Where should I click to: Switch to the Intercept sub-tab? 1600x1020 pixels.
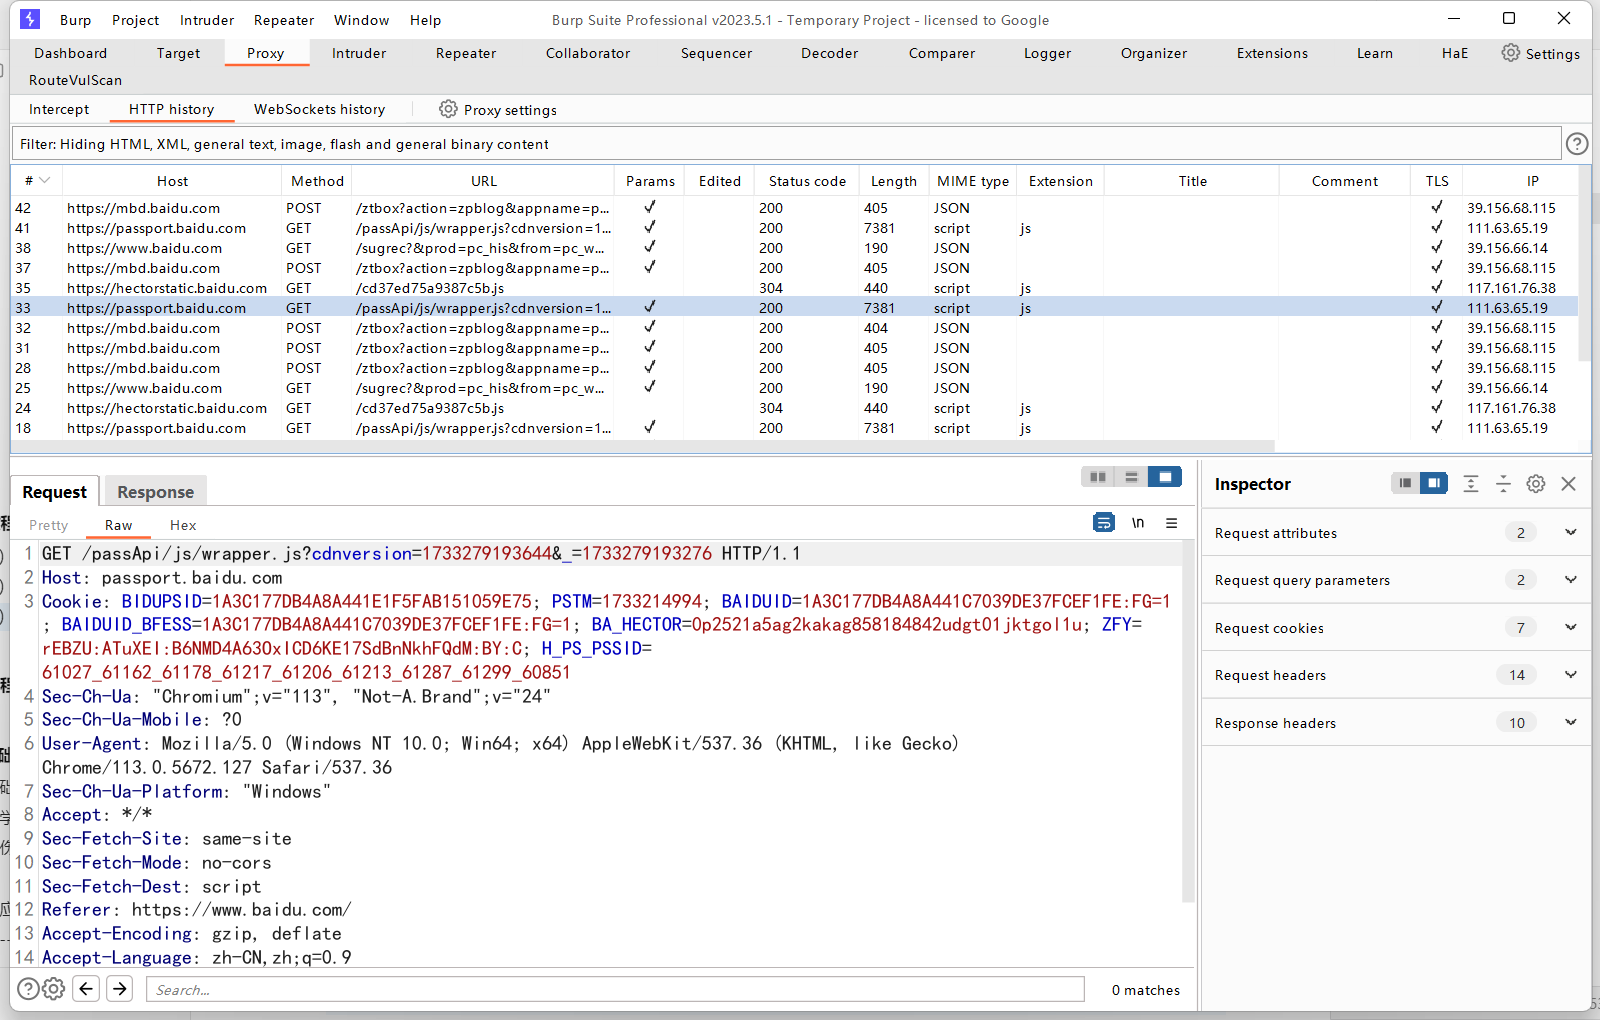[59, 109]
